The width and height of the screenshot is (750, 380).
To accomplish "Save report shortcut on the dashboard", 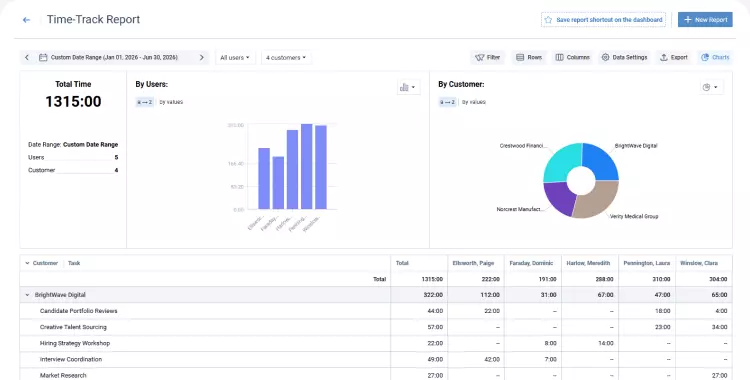I will (603, 20).
